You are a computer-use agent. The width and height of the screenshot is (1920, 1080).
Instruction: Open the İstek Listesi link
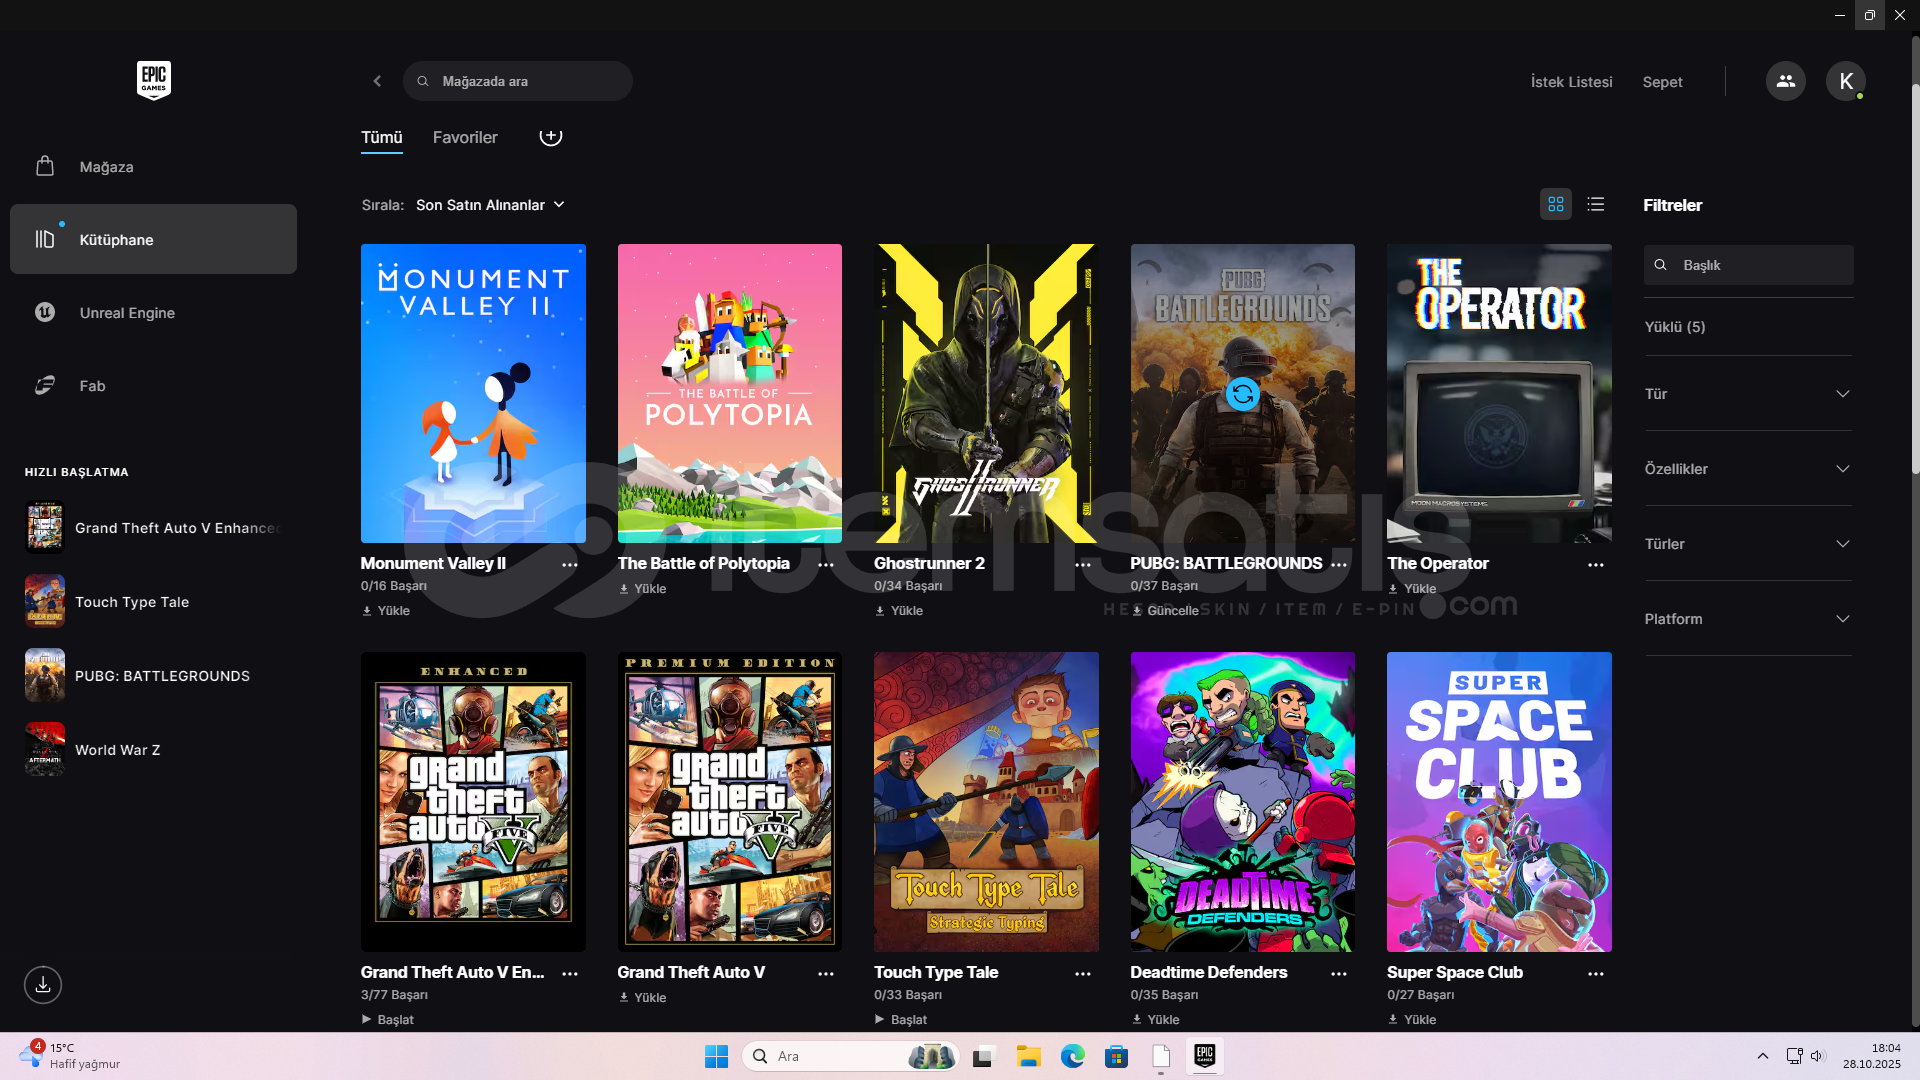click(x=1571, y=82)
